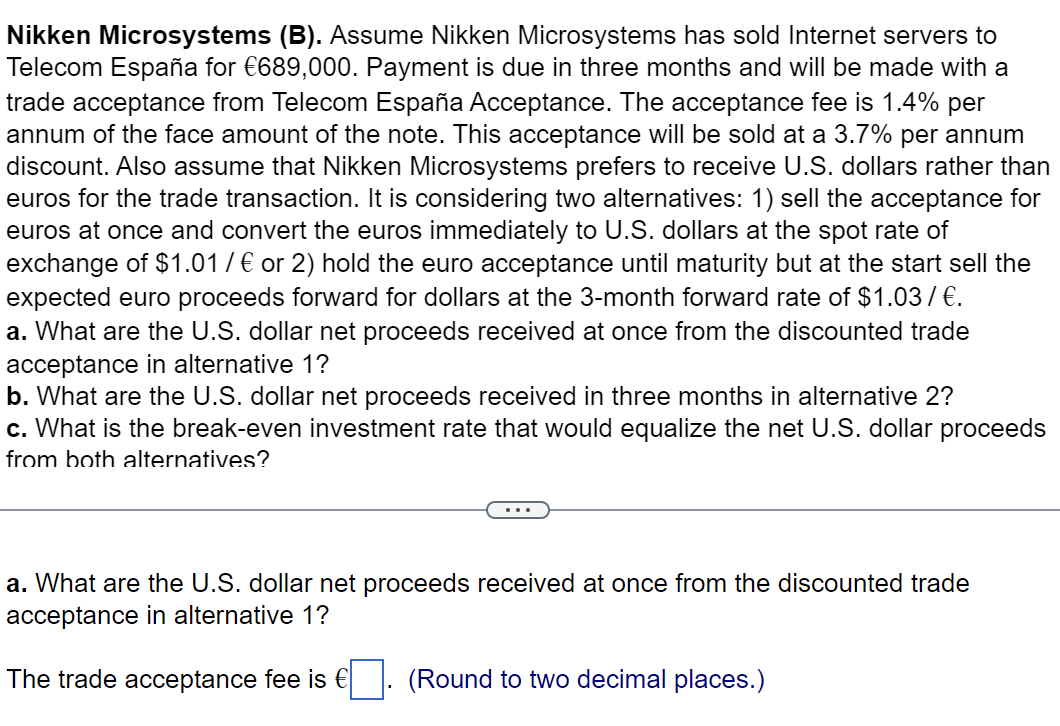Collapse the problem statement with the ellipsis toggle
The image size is (1060, 726).
[516, 510]
